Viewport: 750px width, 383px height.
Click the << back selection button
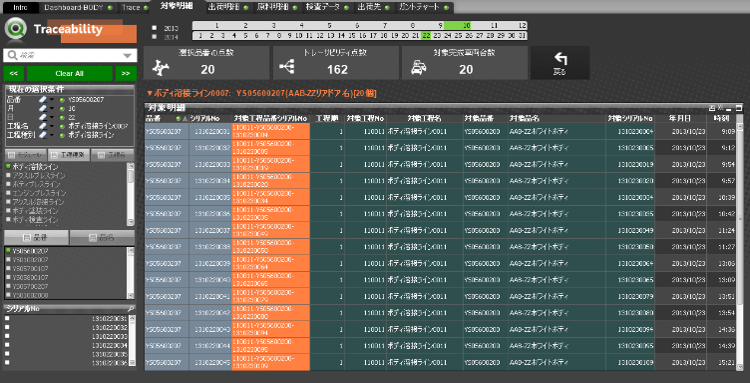point(14,74)
